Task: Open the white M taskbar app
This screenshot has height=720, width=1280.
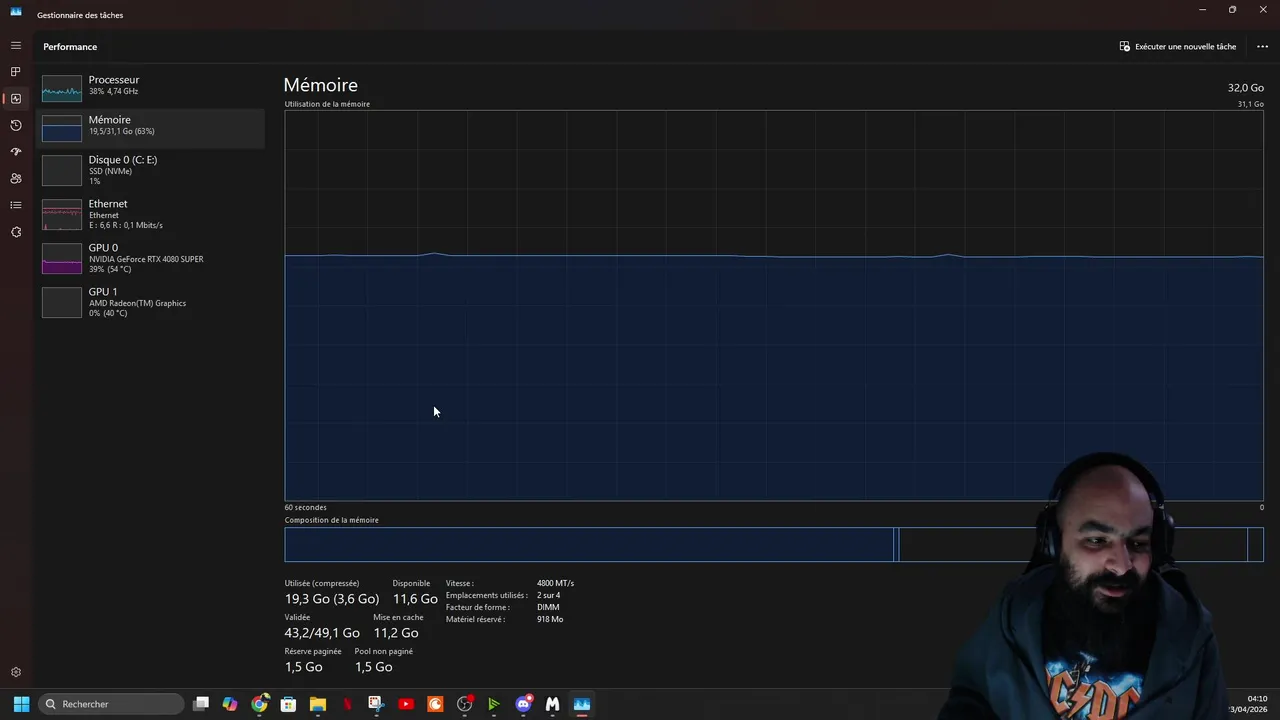Action: [x=552, y=704]
